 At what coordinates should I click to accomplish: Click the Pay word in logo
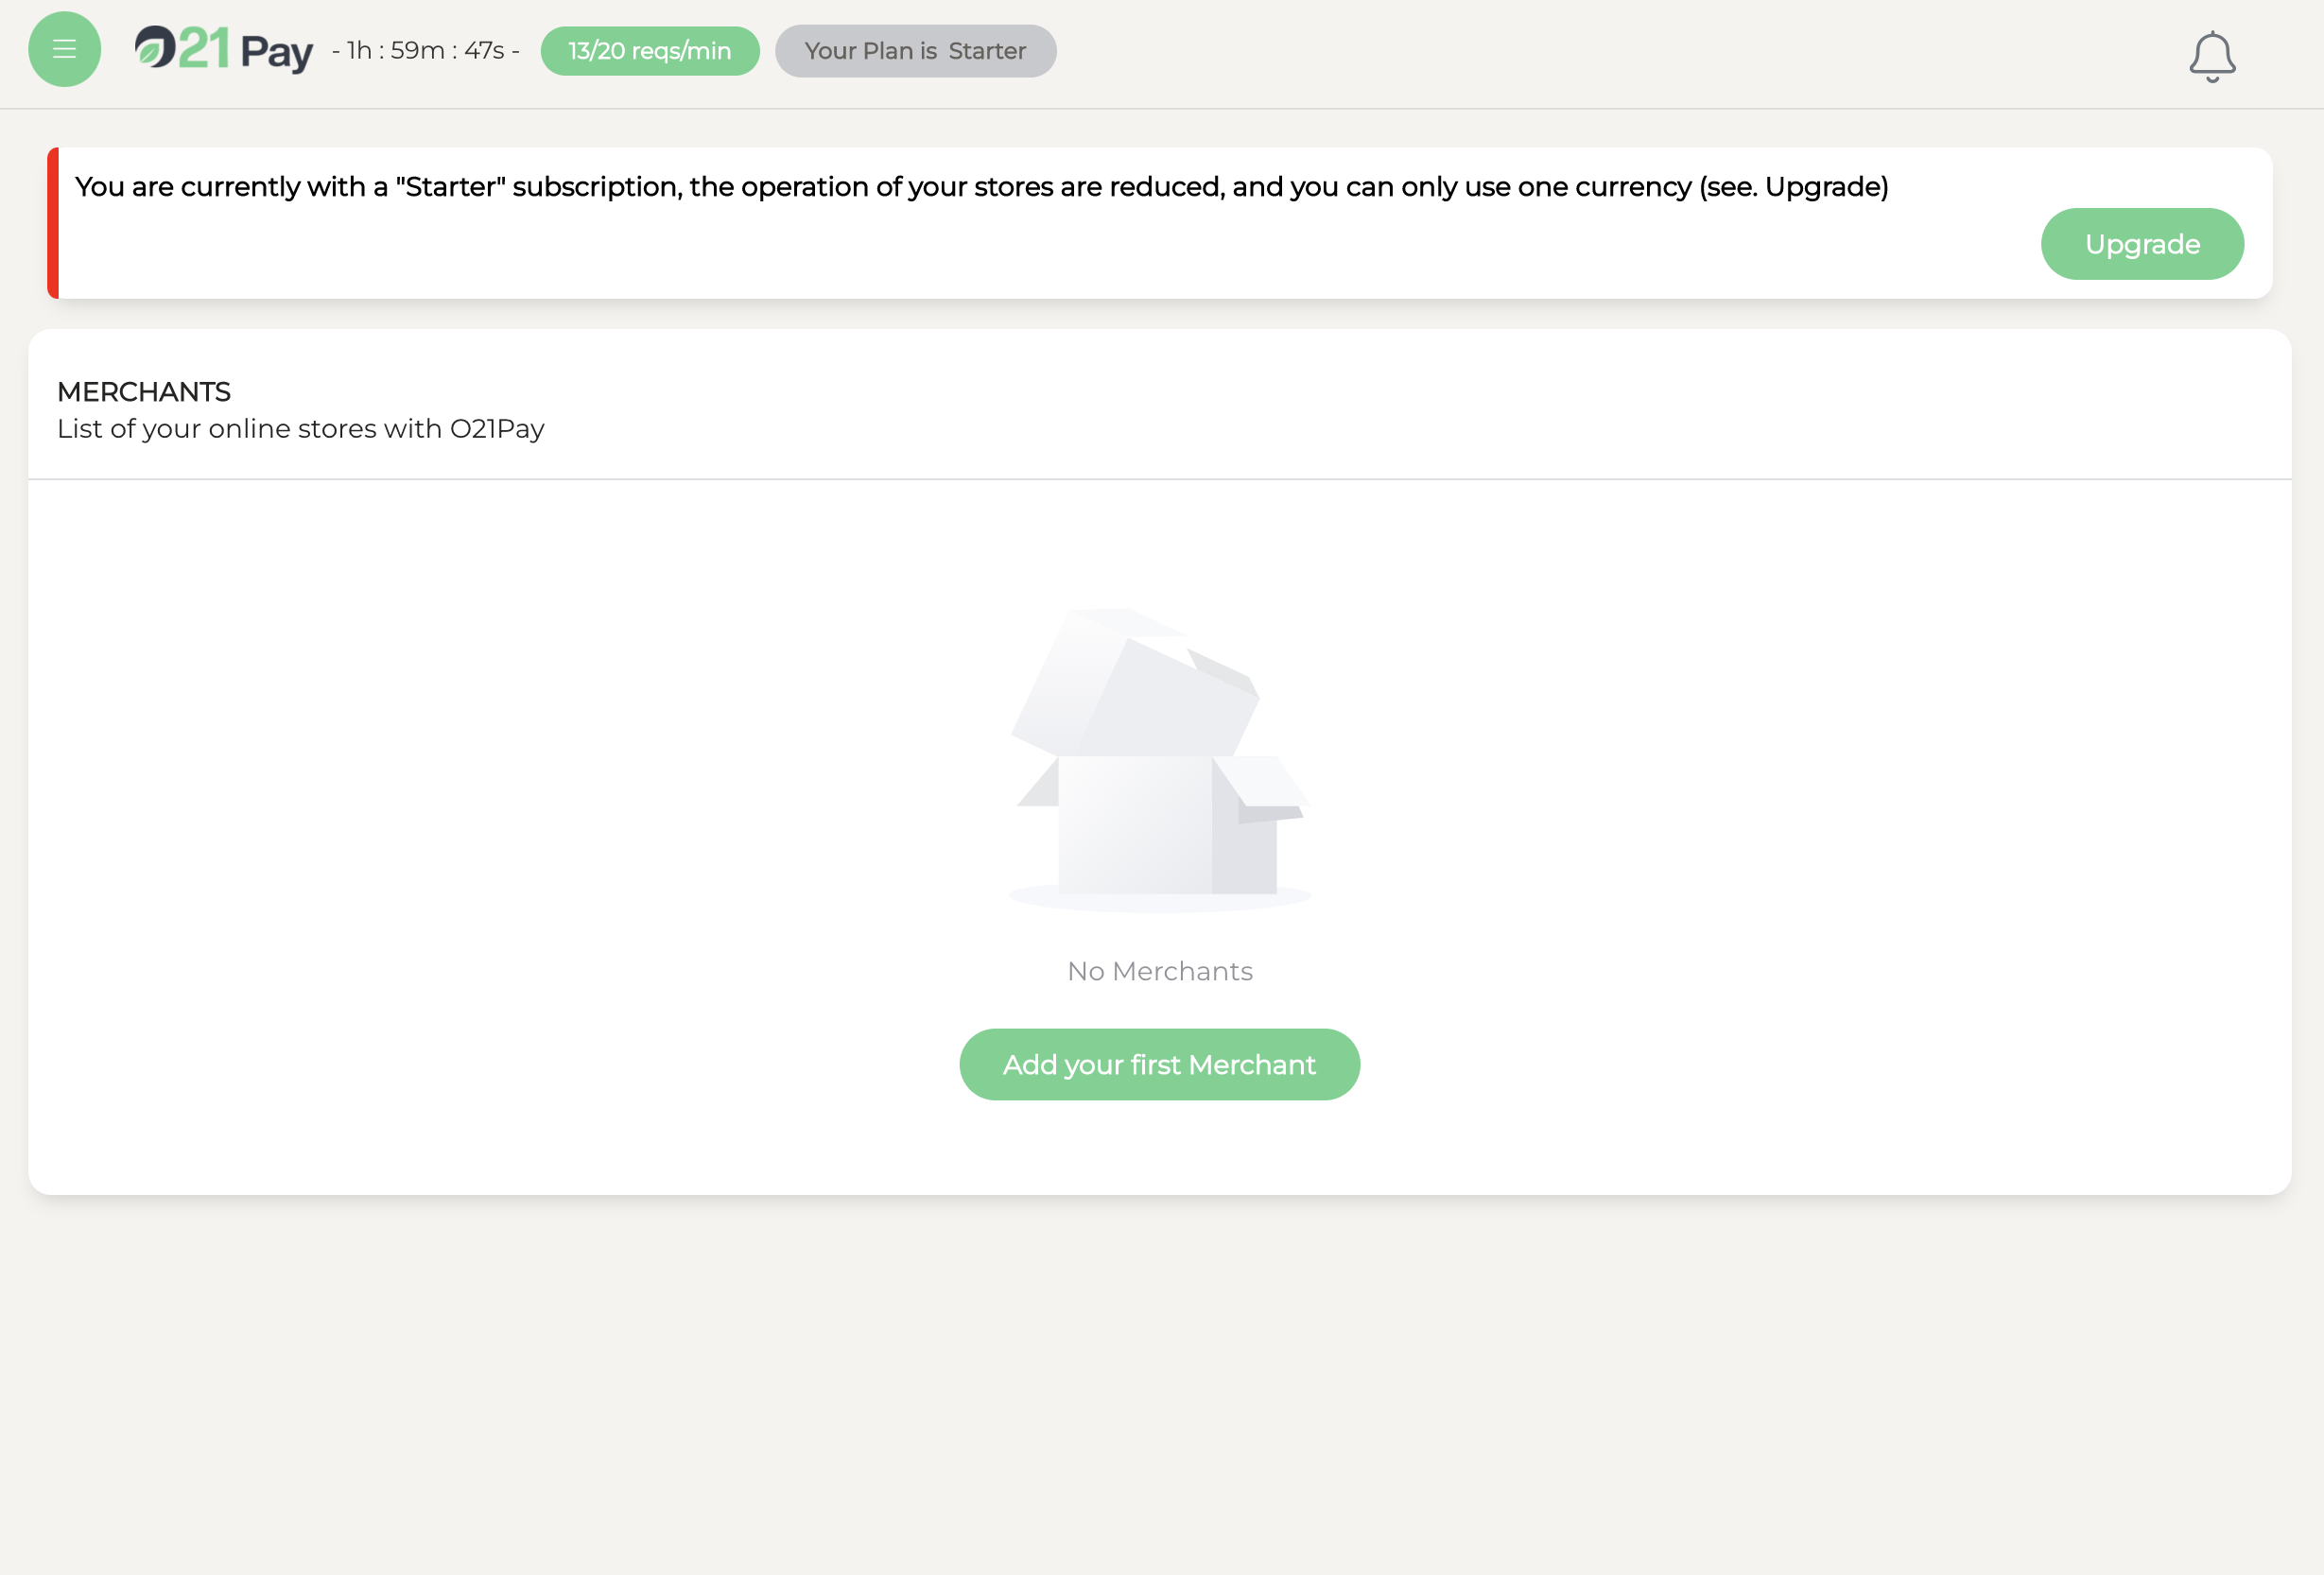276,52
